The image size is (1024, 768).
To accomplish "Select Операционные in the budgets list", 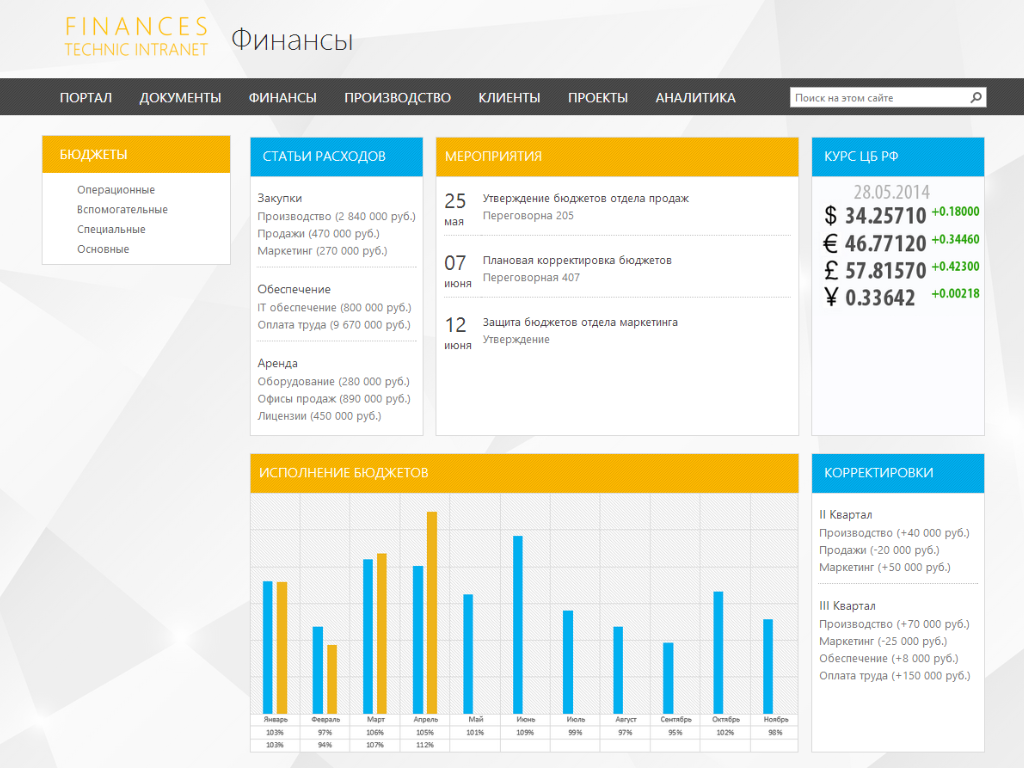I will tap(116, 190).
